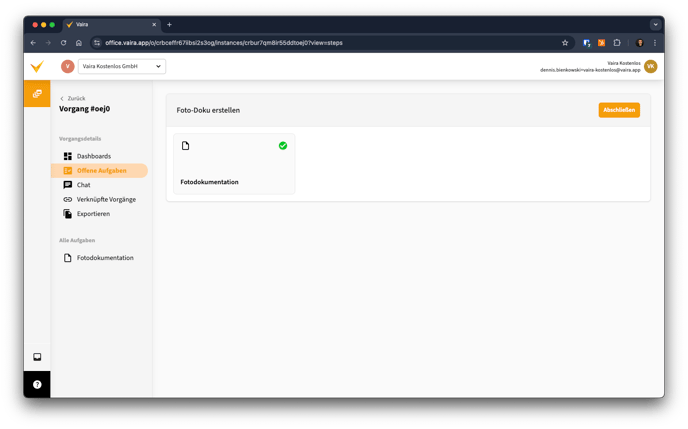
Task: Go to Verknüpfte Vorgänge
Action: pos(105,199)
